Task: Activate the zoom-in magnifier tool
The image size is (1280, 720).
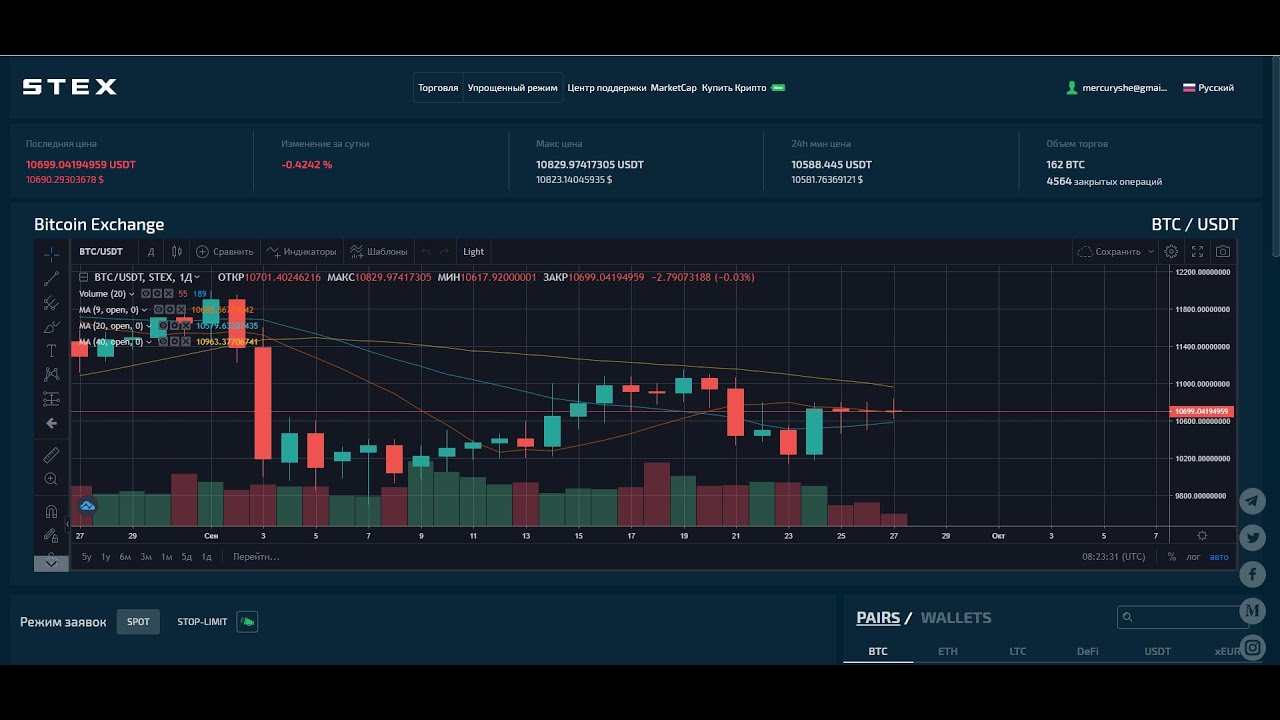Action: pos(51,479)
